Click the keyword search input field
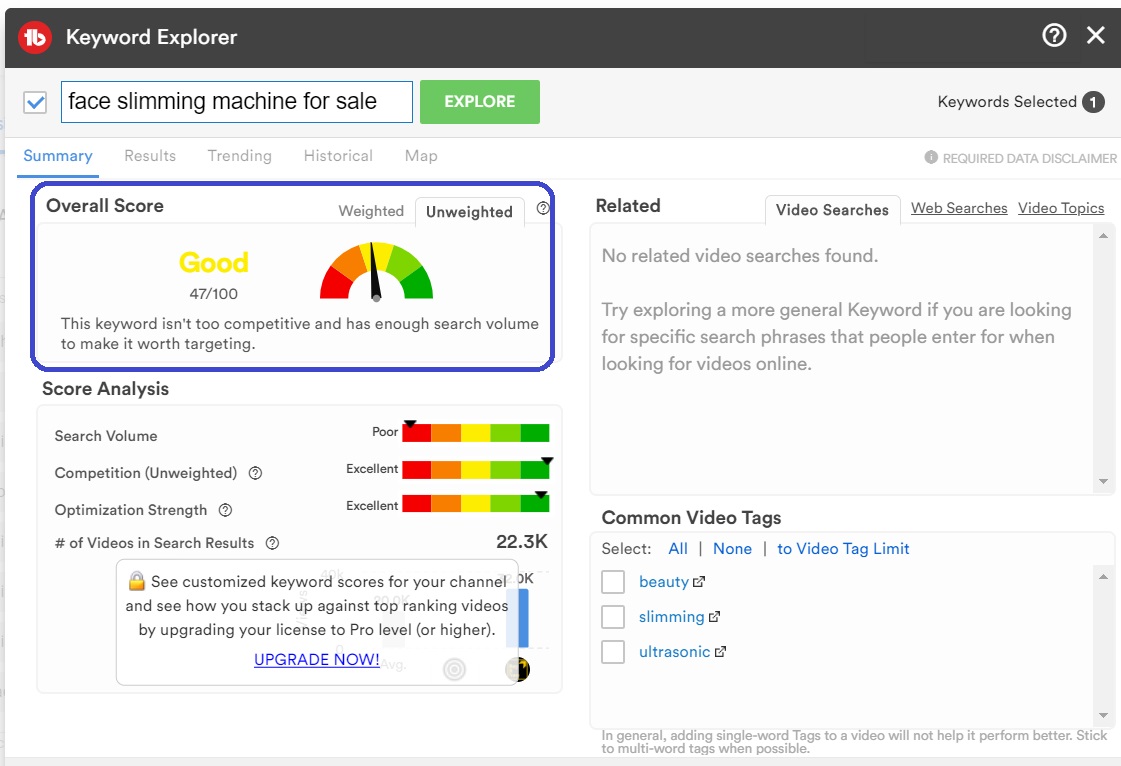This screenshot has width=1121, height=766. pos(237,102)
